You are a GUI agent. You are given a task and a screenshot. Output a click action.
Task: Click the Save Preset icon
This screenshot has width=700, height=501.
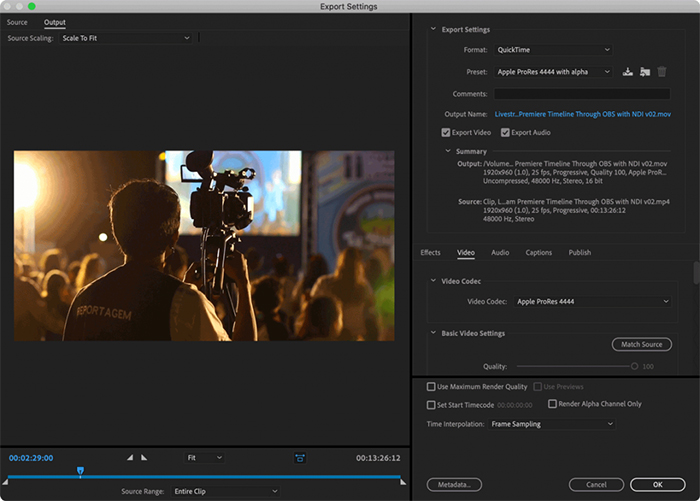[628, 72]
